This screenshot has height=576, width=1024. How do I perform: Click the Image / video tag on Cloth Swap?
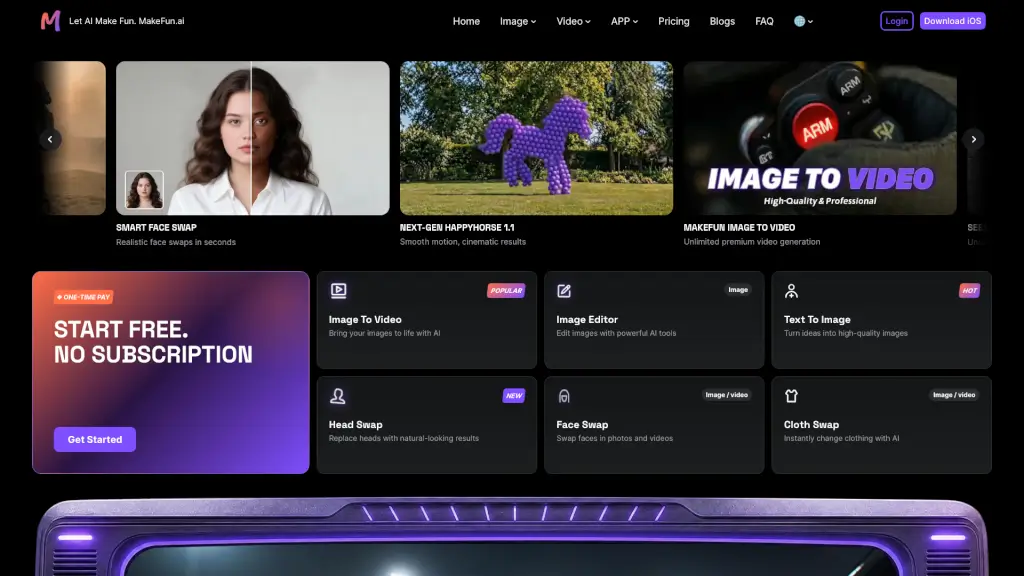pos(953,395)
